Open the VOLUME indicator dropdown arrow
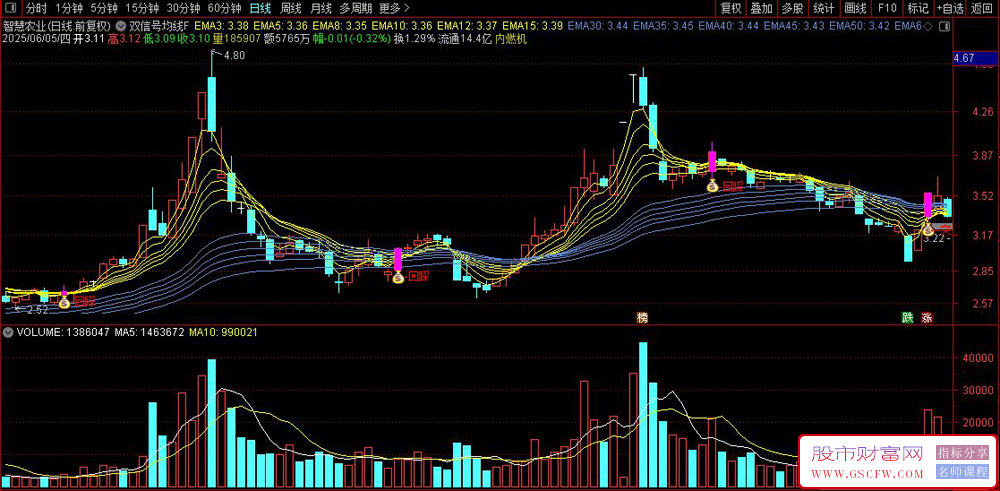Viewport: 1000px width, 491px height. (8, 332)
